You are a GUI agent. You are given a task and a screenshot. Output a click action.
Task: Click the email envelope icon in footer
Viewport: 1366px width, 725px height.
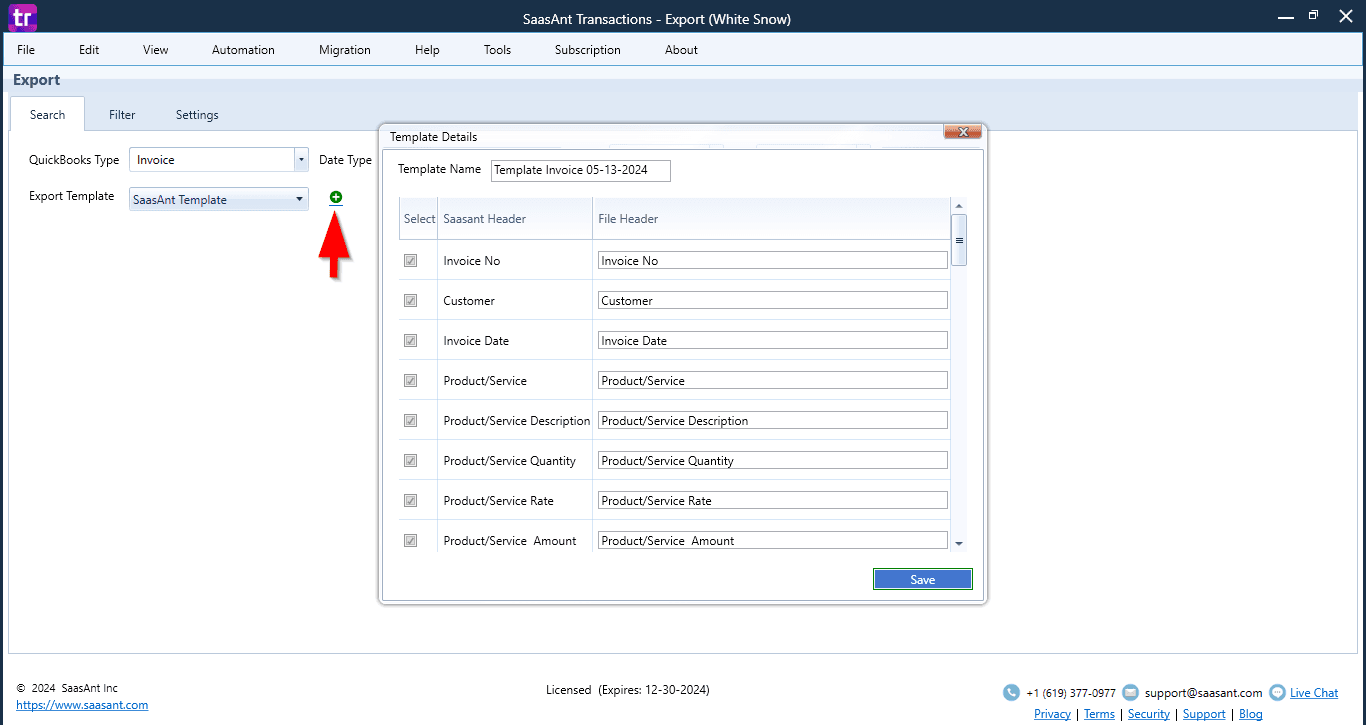tap(1130, 692)
